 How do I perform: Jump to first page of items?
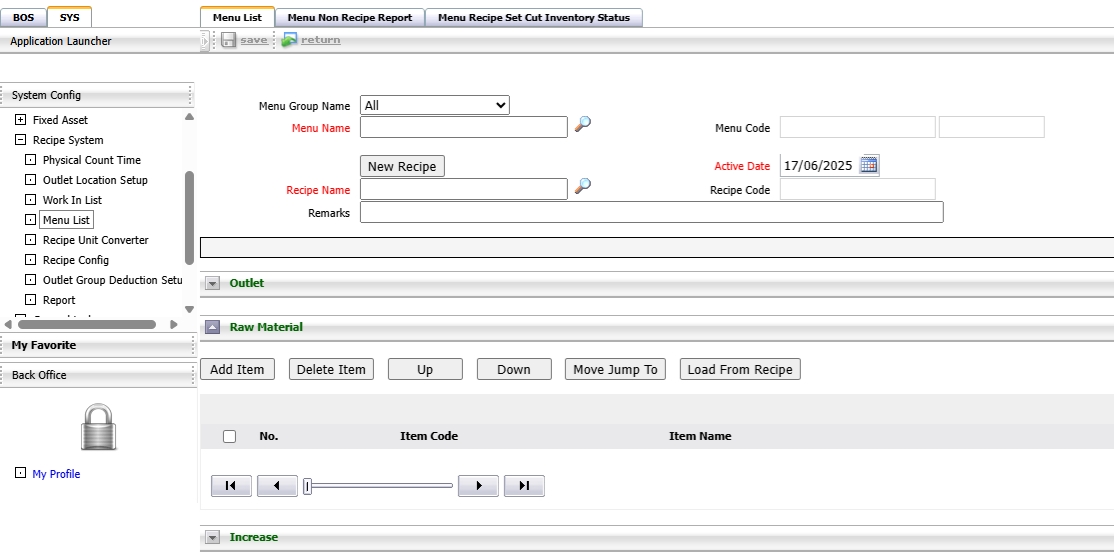pyautogui.click(x=231, y=486)
